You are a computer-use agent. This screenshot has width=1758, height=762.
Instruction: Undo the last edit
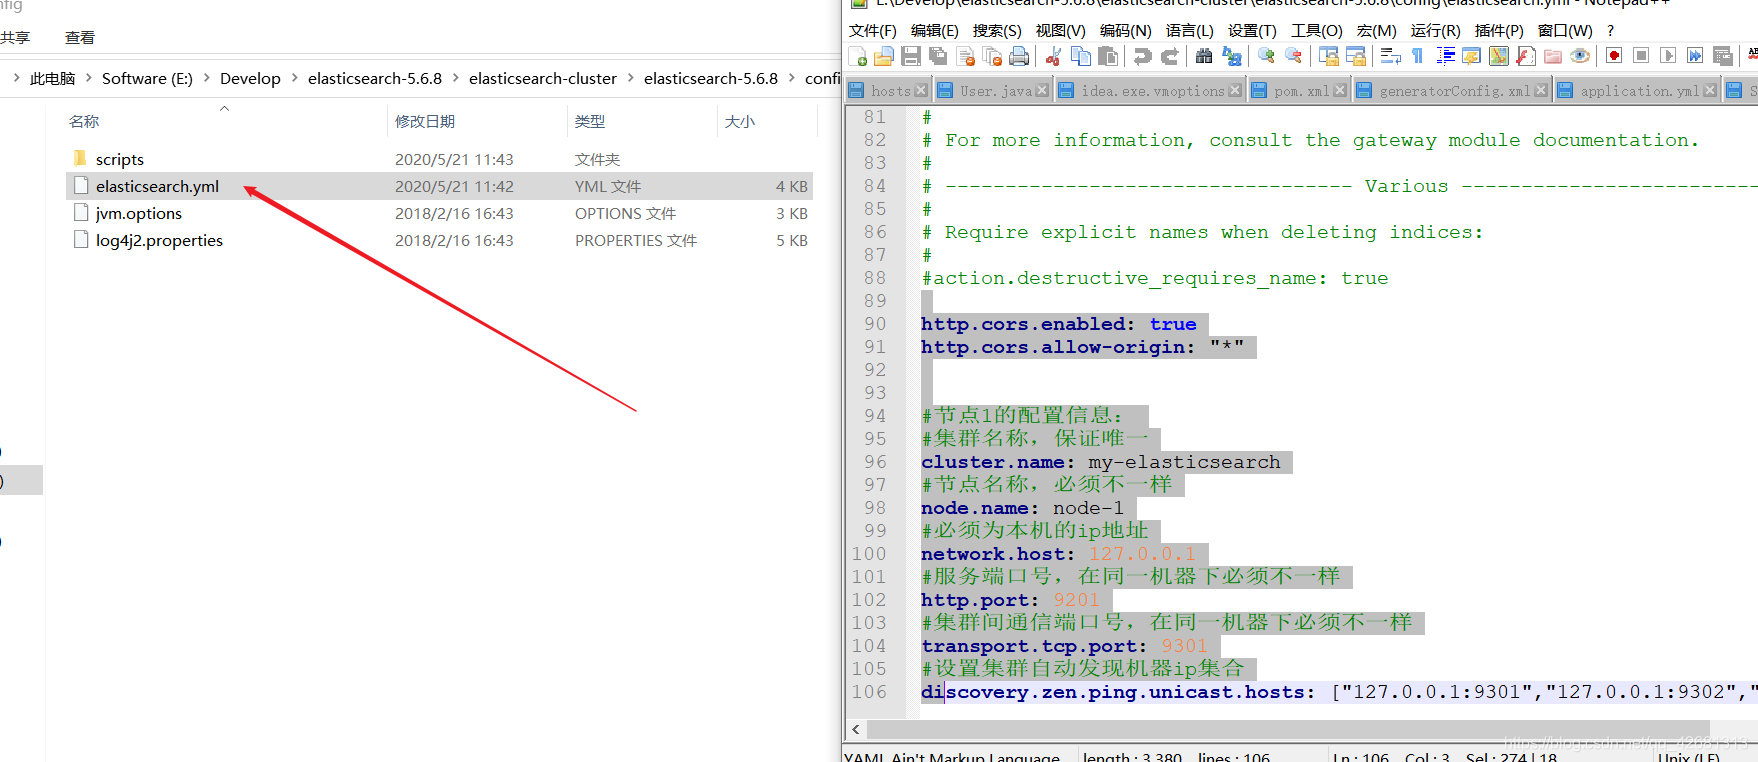(x=1142, y=56)
